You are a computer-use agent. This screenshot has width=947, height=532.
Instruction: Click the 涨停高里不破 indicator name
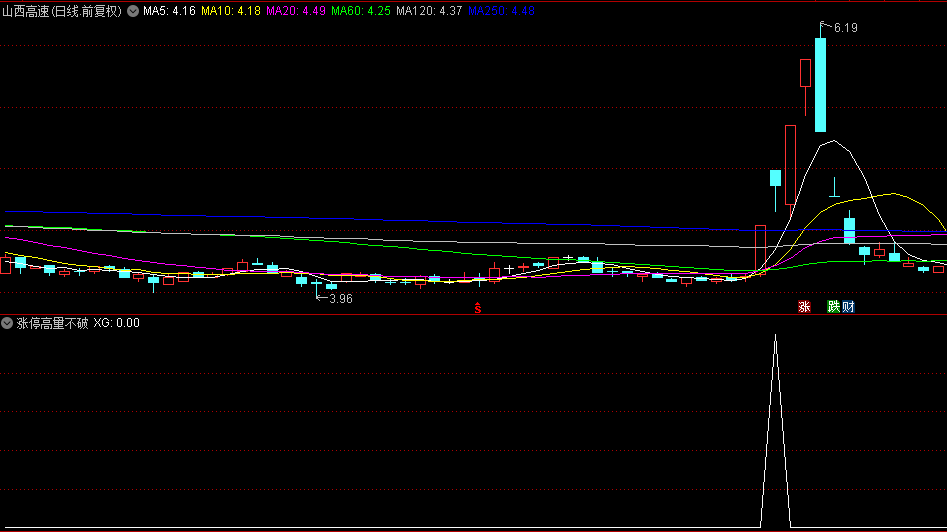[53, 323]
